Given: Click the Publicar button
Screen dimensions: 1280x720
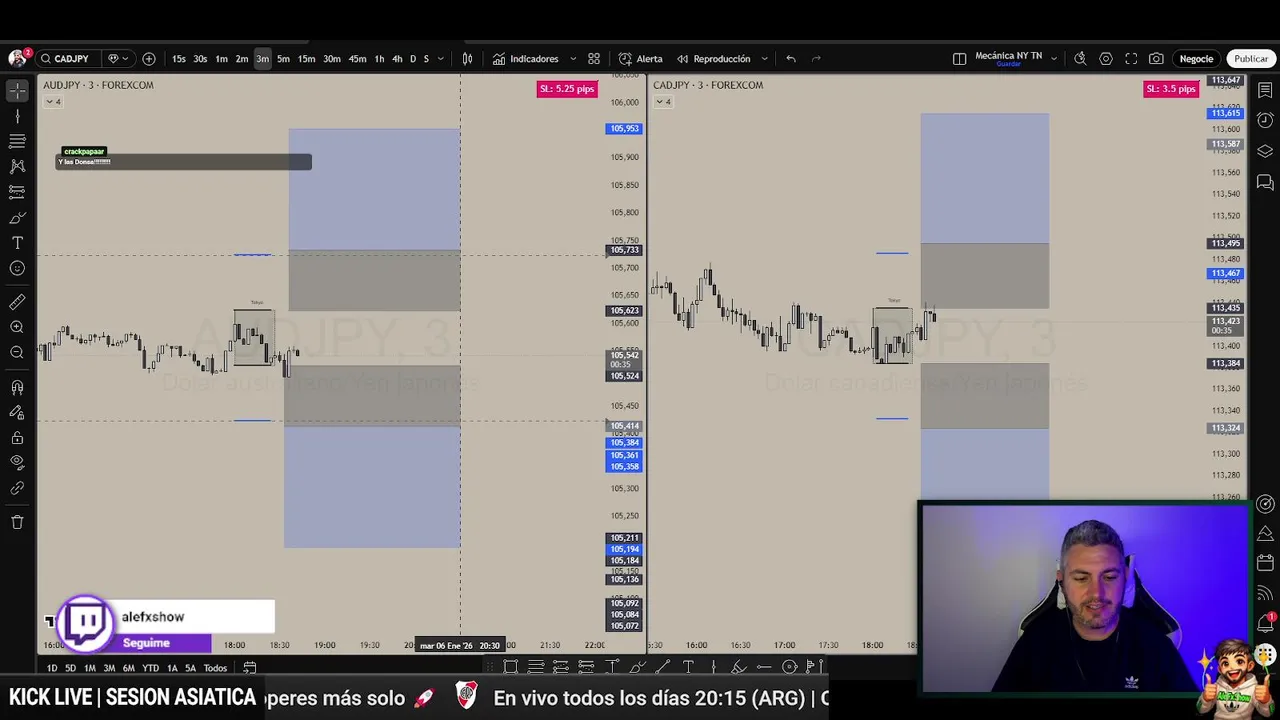Looking at the screenshot, I should 1250,59.
